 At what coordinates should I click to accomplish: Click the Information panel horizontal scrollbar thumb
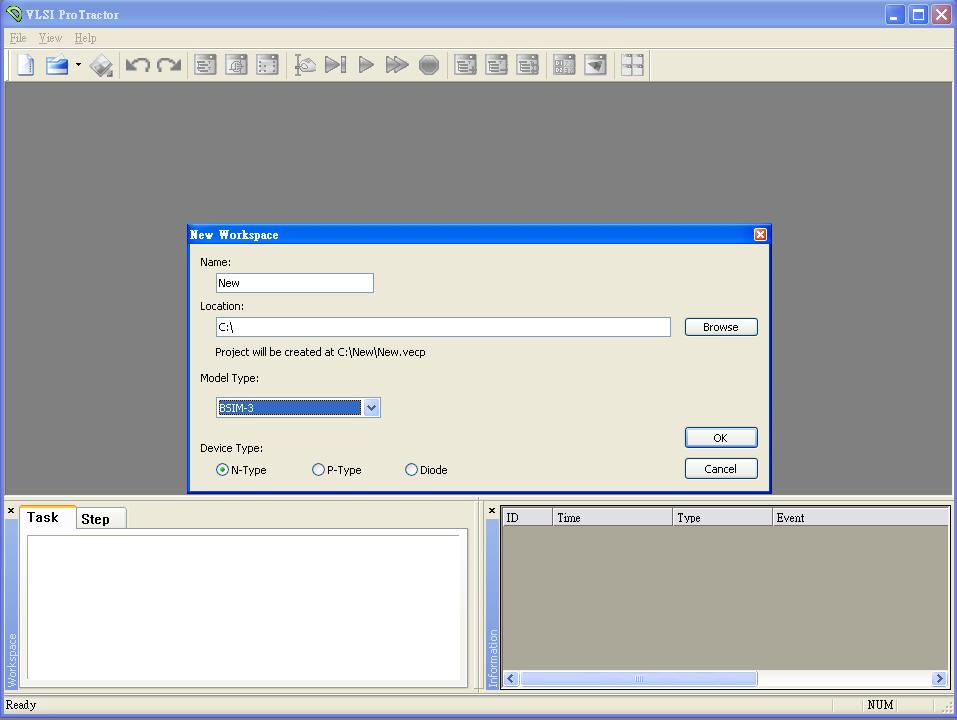pos(638,679)
